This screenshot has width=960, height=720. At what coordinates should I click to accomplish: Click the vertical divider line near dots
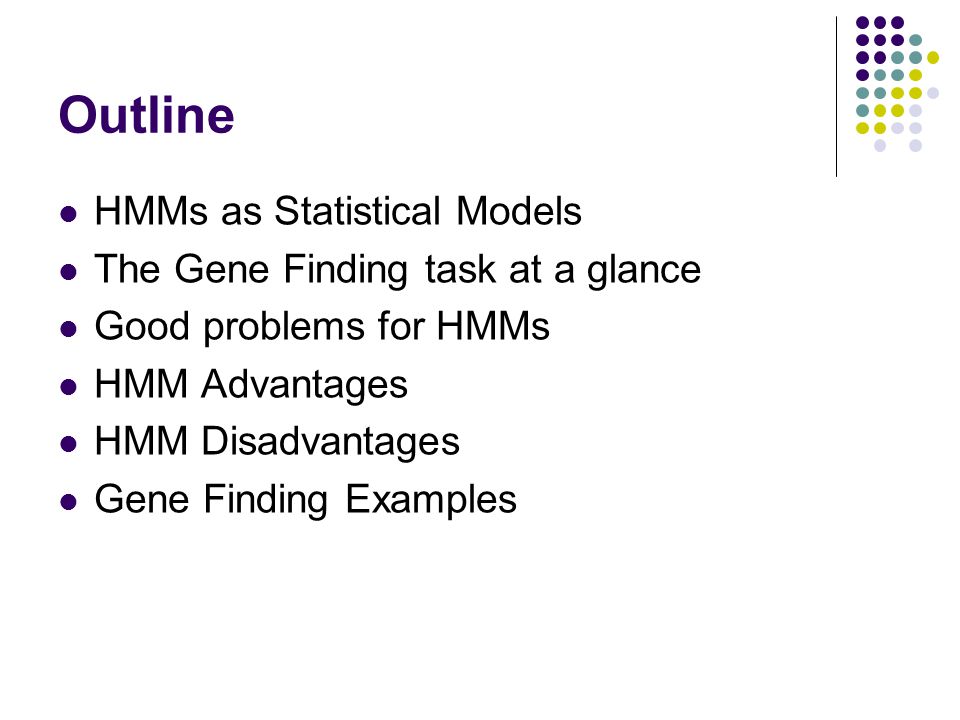[x=836, y=97]
